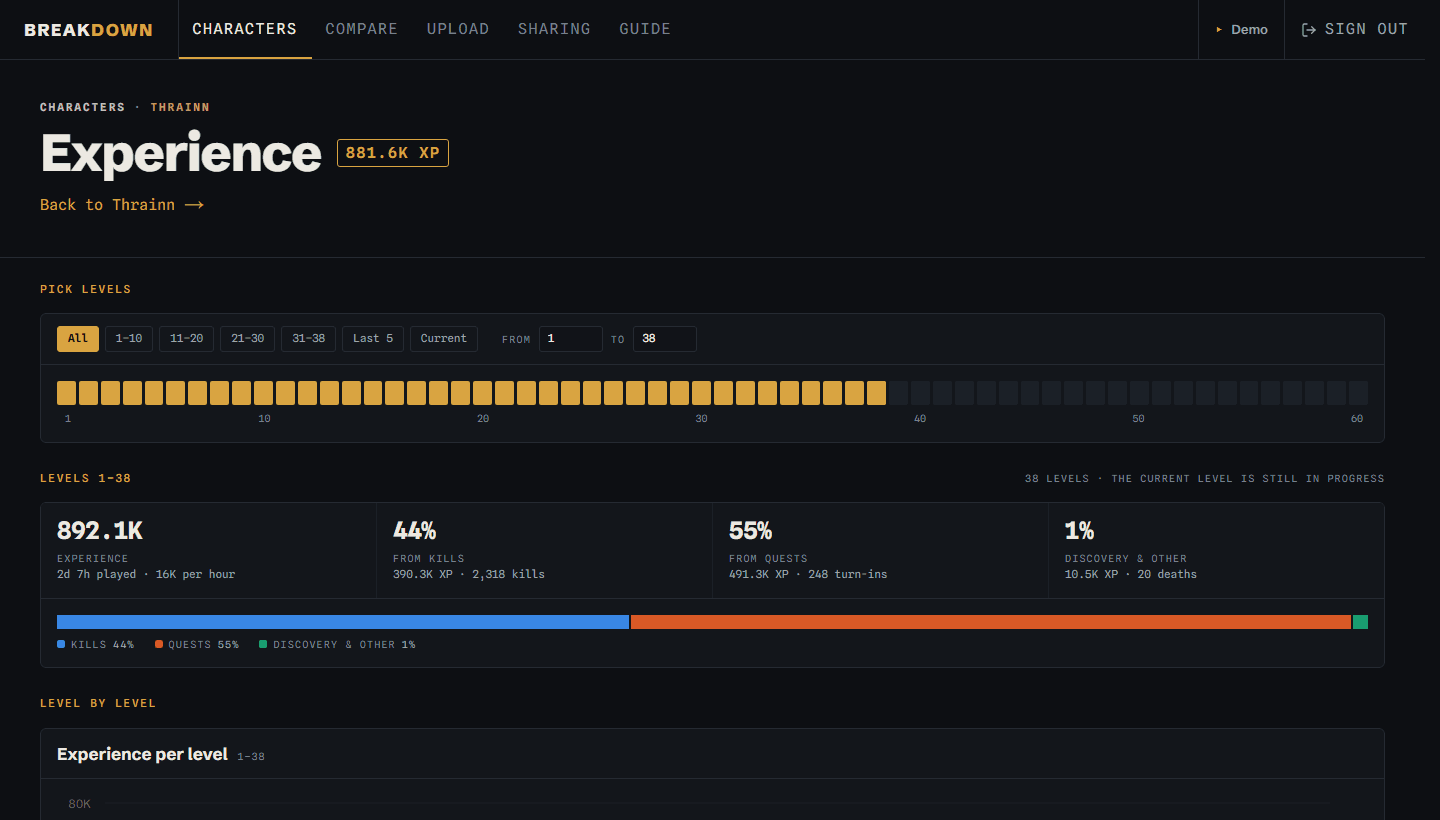Click the 55% From Quests figure

tap(751, 531)
